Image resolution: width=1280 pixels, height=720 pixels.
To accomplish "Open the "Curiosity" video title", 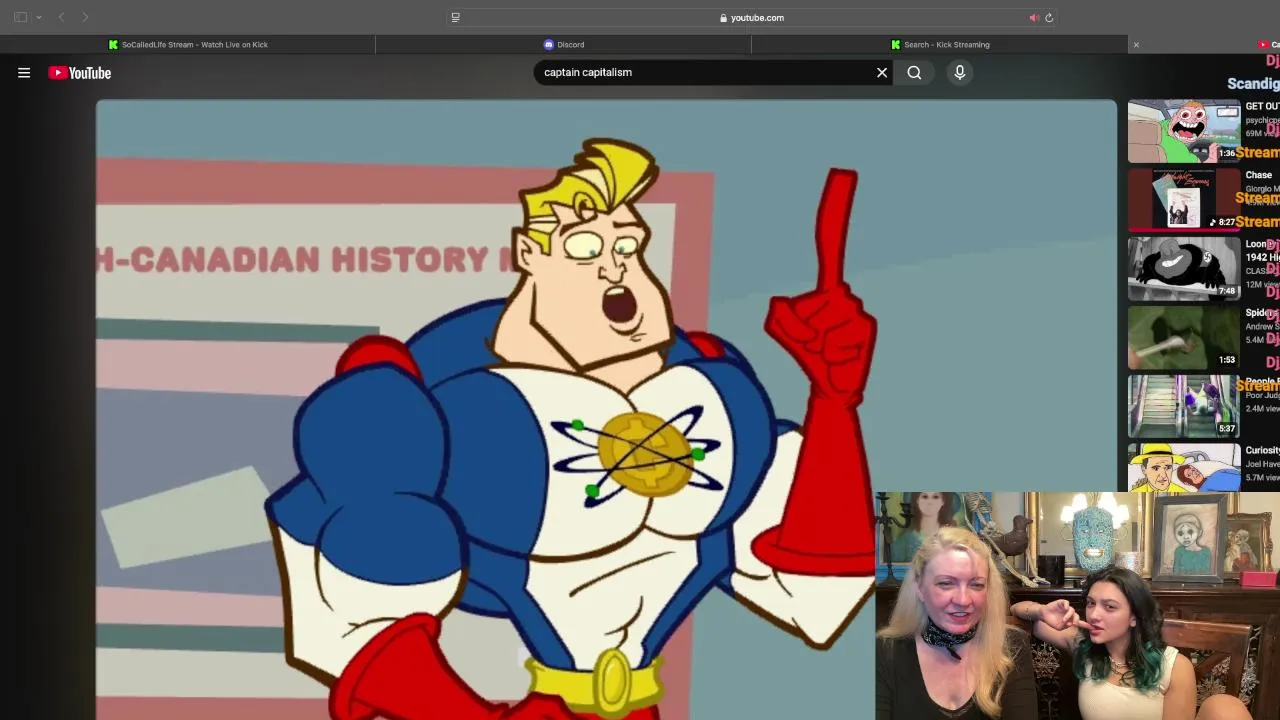I will point(1262,450).
